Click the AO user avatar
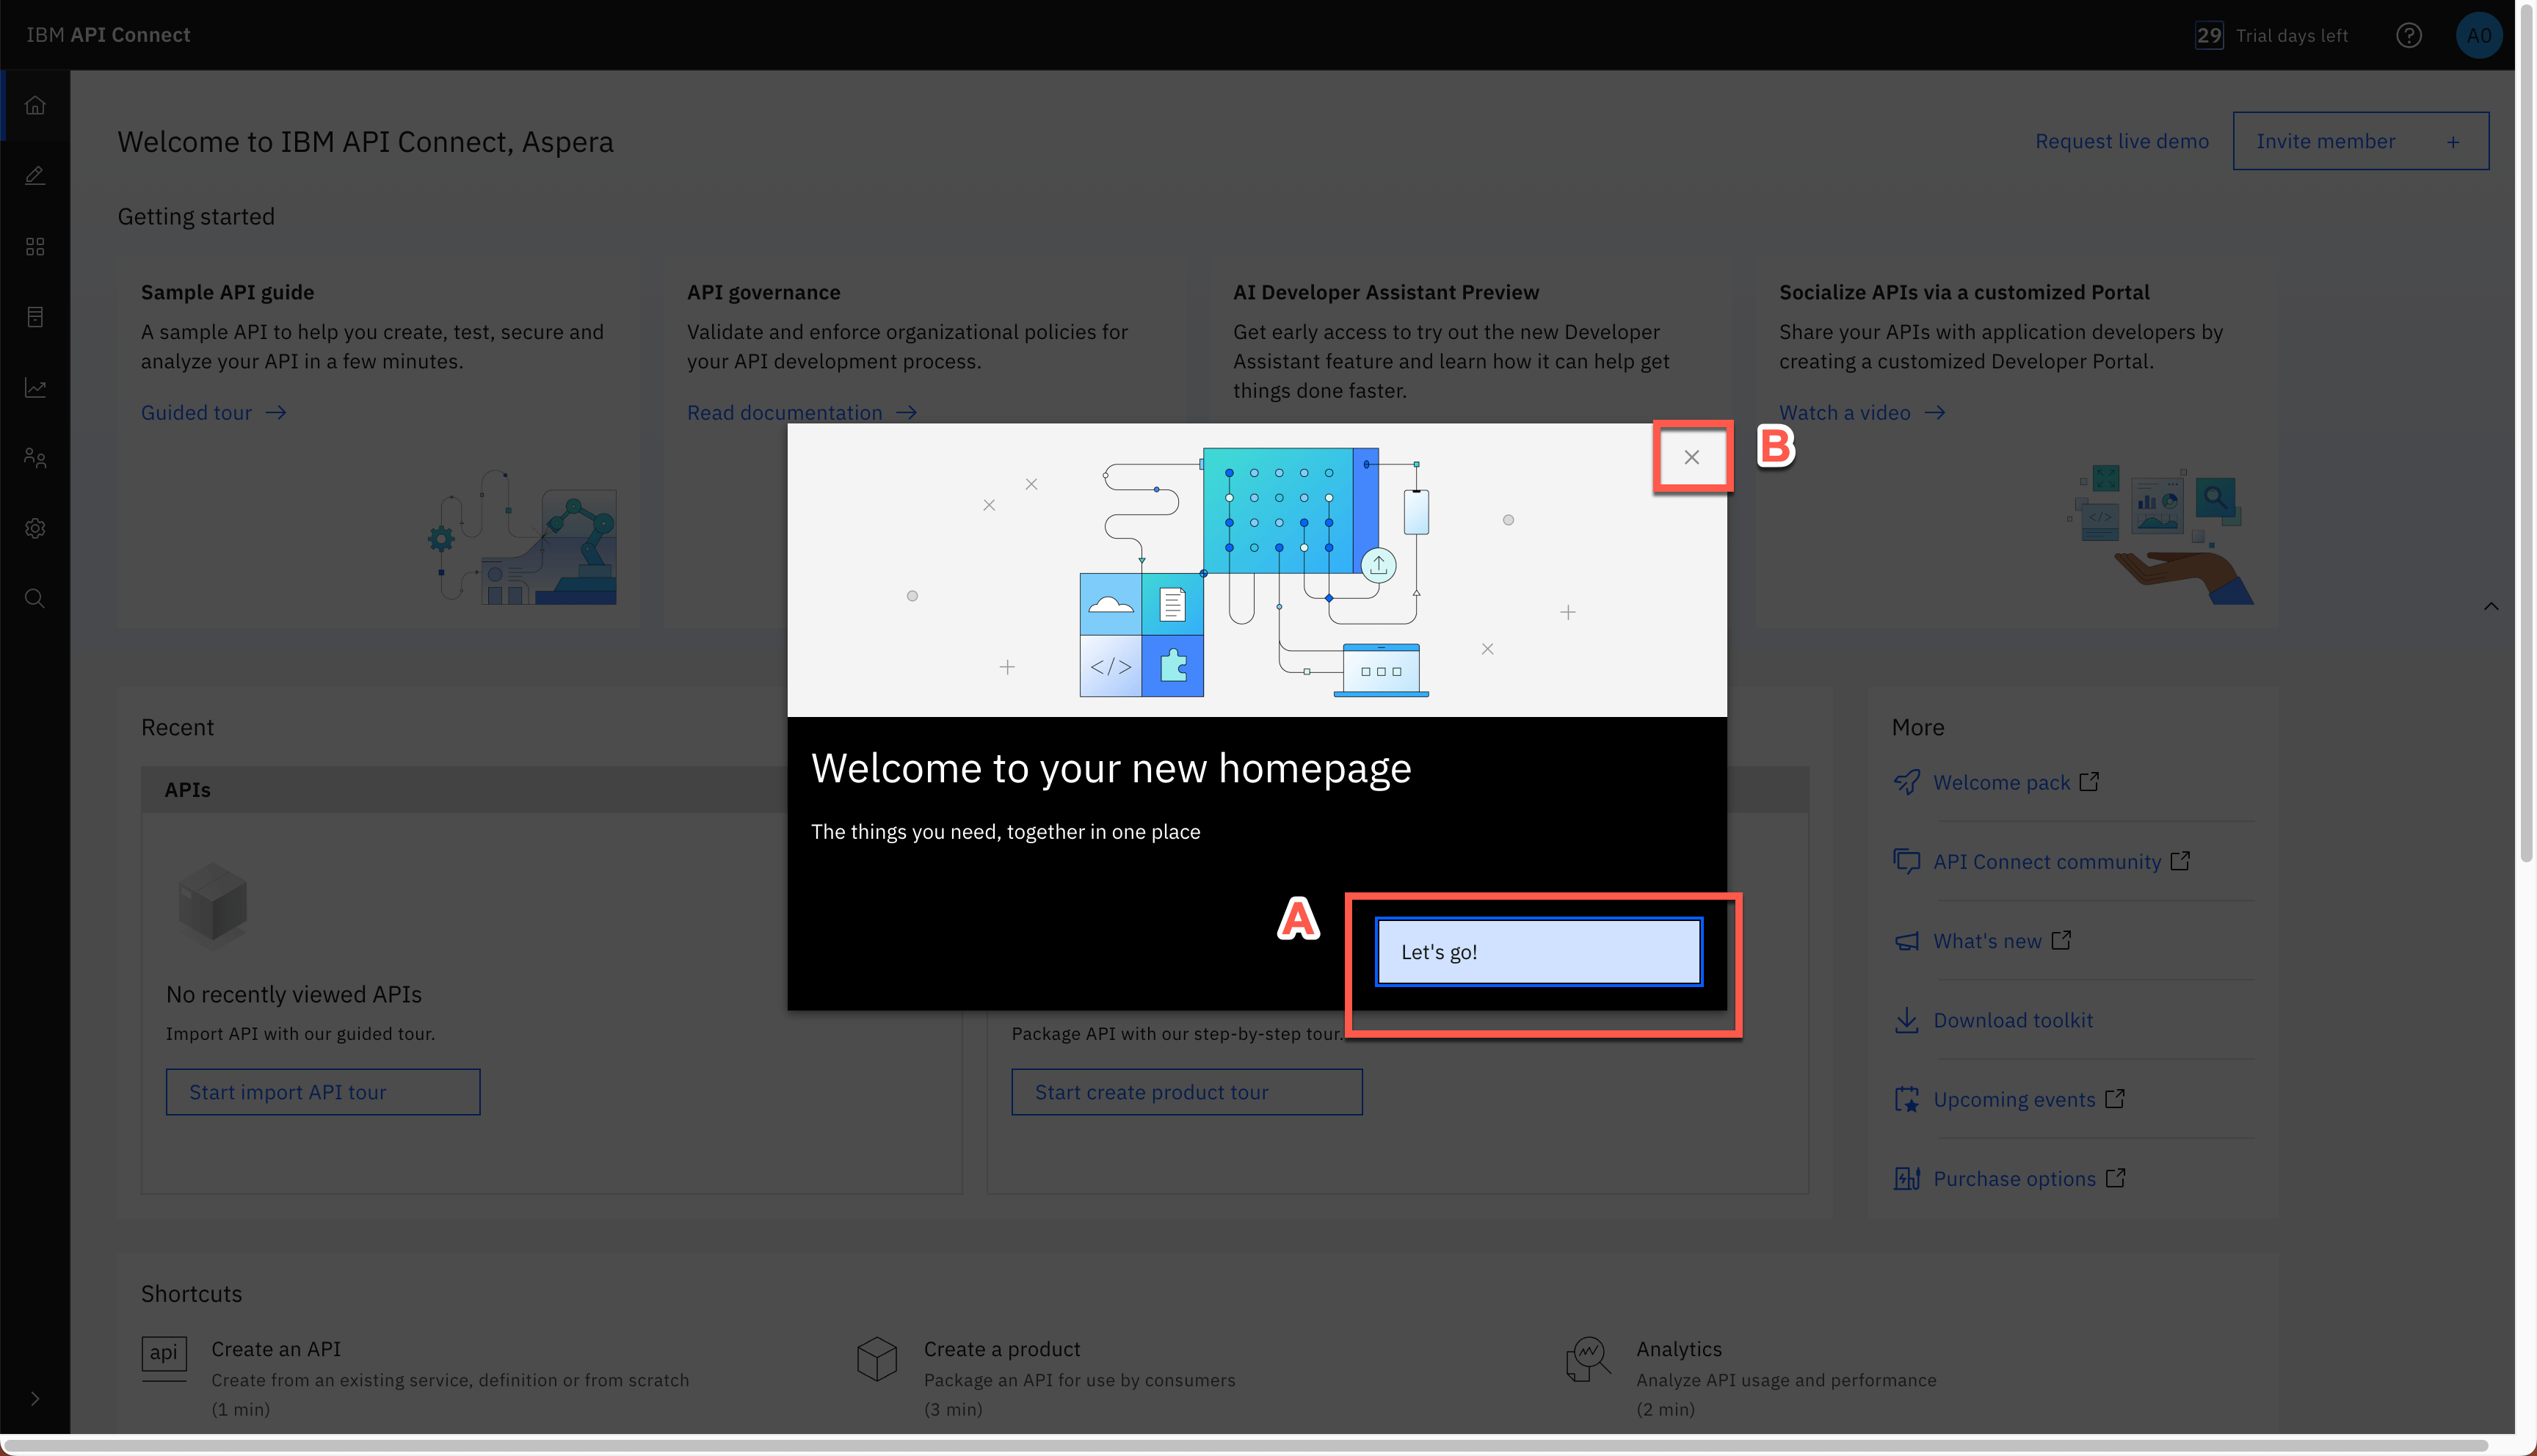The width and height of the screenshot is (2537, 1456). pos(2478,36)
